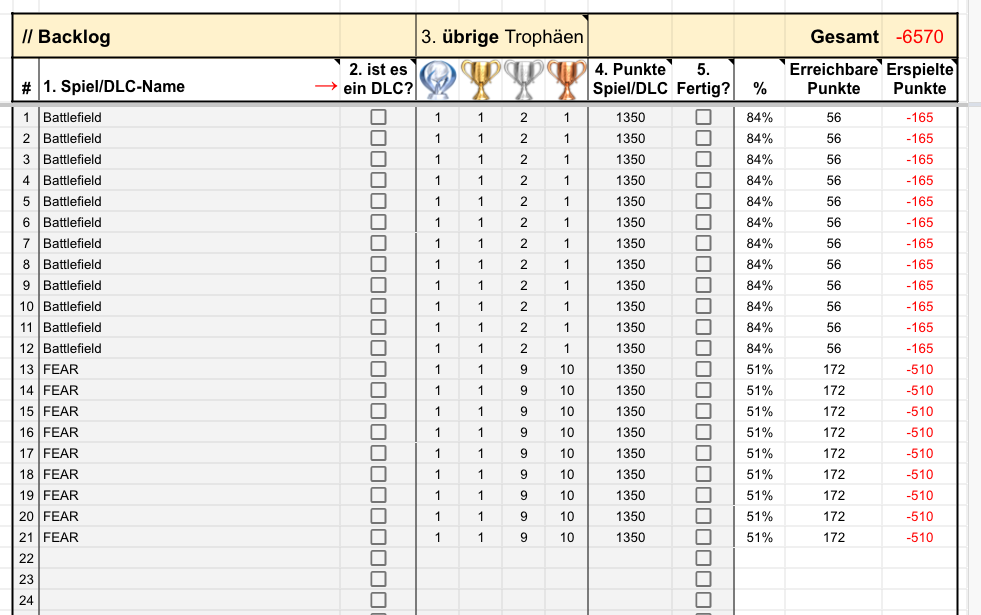The width and height of the screenshot is (981, 615).
Task: Click the bronze trophy icon header
Action: [566, 79]
